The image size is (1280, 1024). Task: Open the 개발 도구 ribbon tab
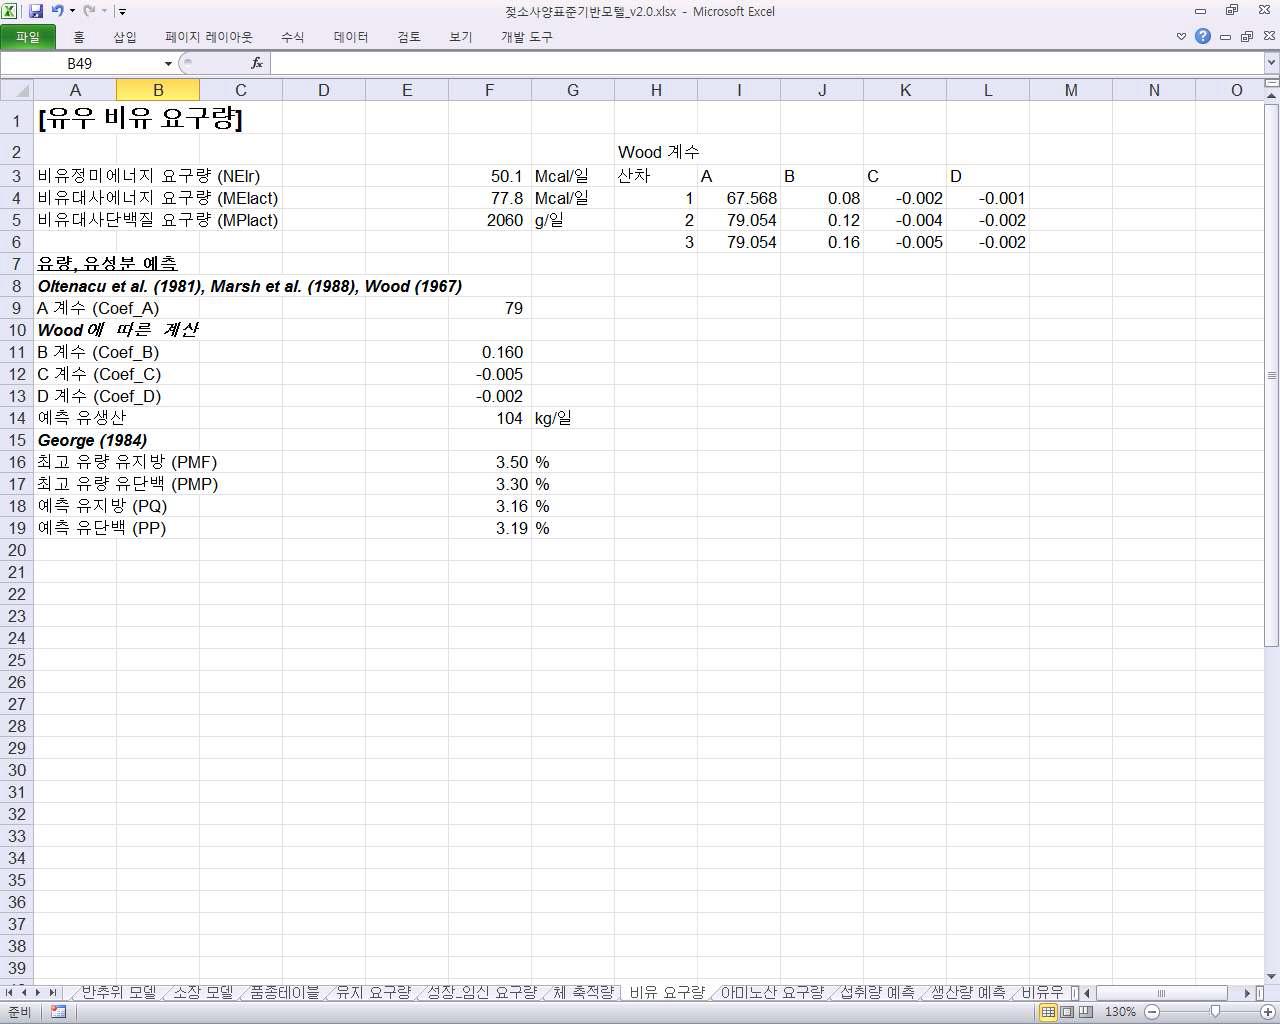coord(527,37)
